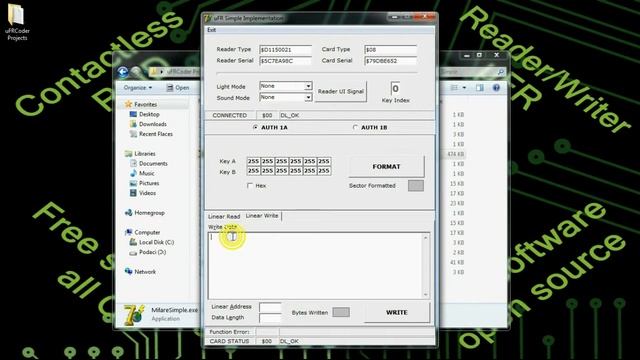This screenshot has width=640, height=360.
Task: Open the uFRCoder Projects desktop folder
Action: (17, 22)
